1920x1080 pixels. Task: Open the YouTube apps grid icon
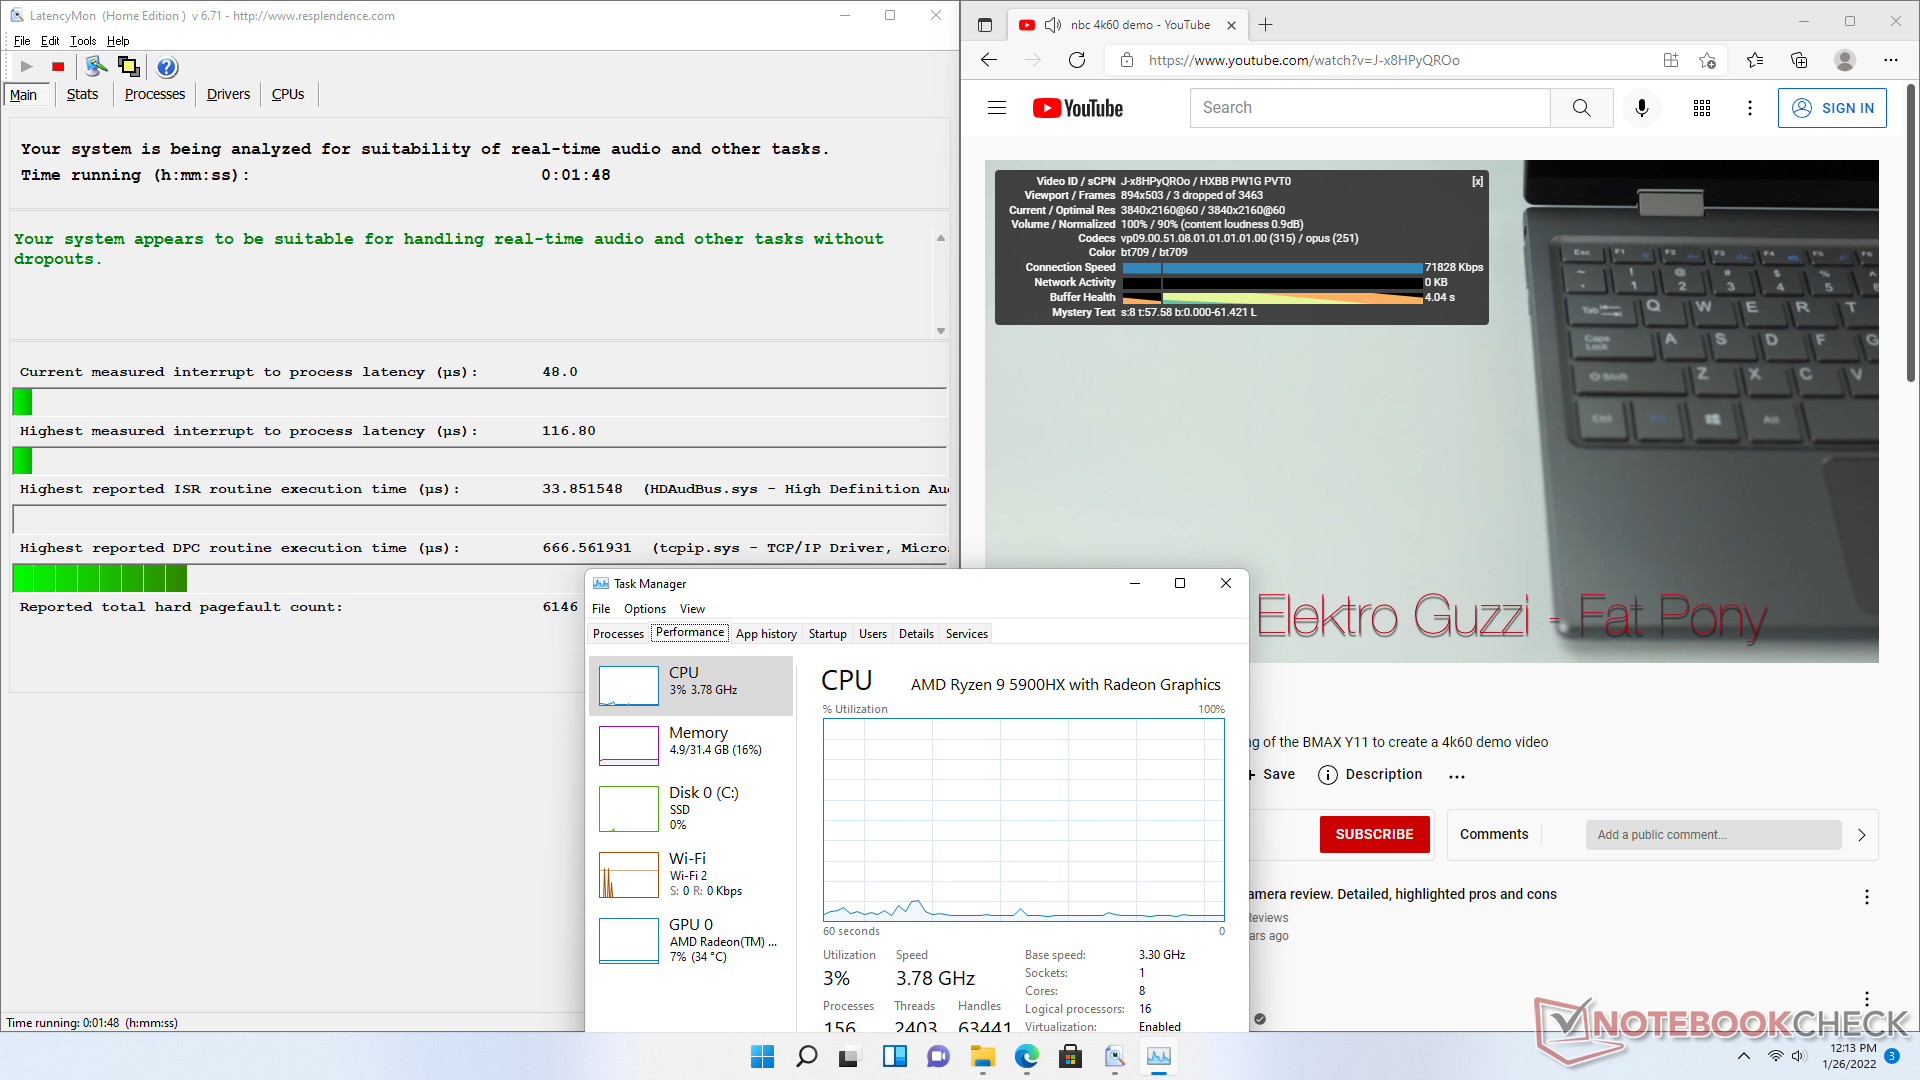(1701, 108)
